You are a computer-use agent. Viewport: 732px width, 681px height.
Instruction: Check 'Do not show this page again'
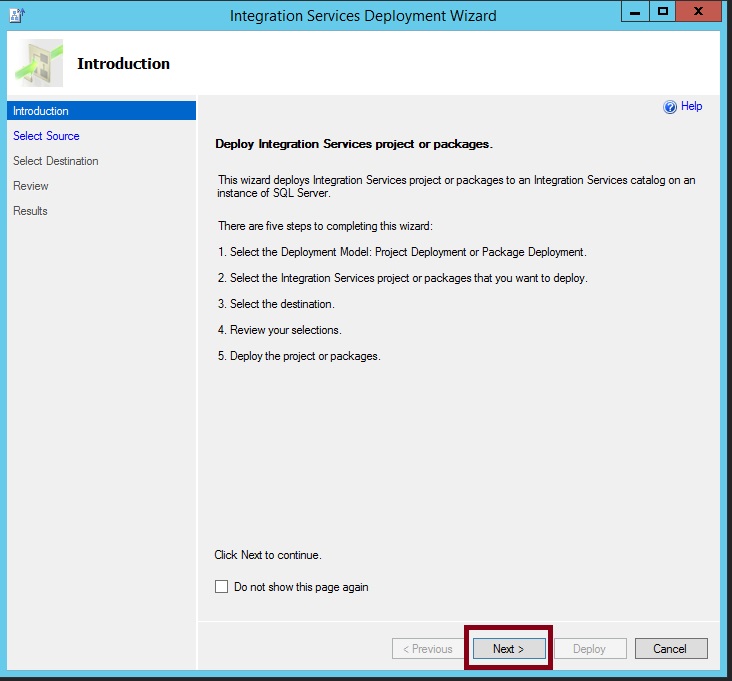(221, 586)
